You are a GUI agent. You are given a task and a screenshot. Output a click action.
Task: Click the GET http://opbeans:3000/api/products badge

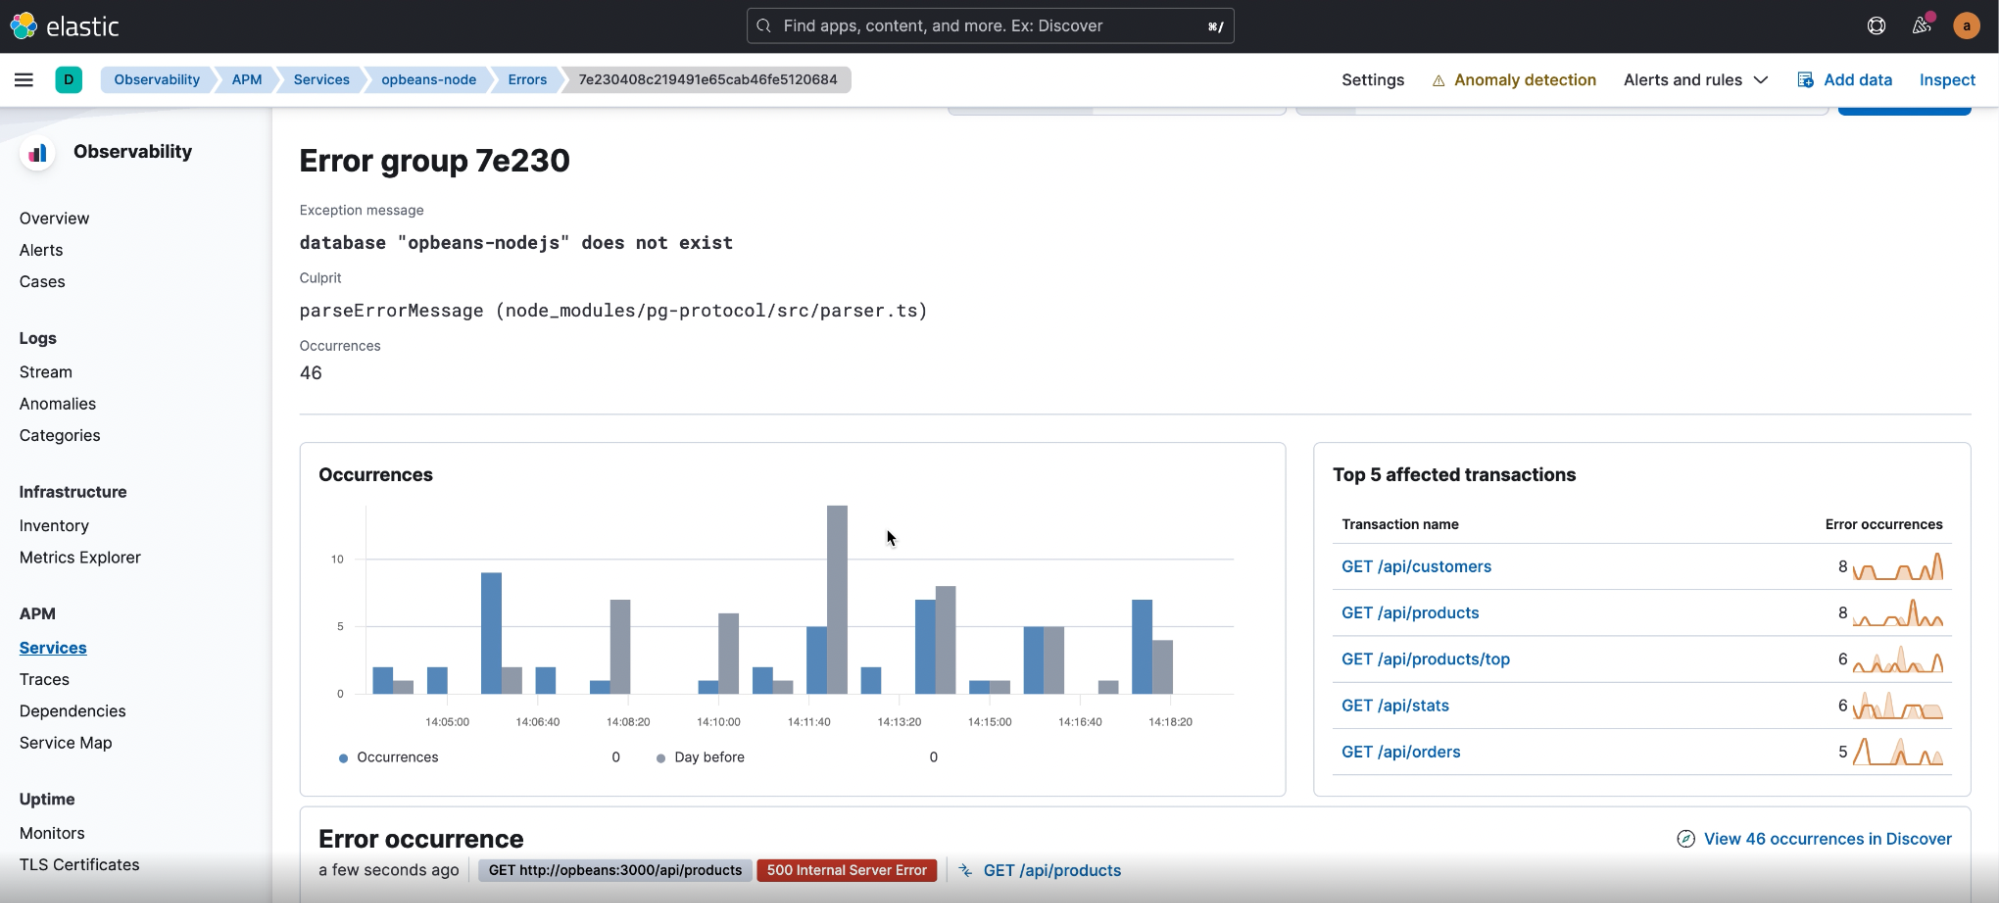(x=615, y=871)
